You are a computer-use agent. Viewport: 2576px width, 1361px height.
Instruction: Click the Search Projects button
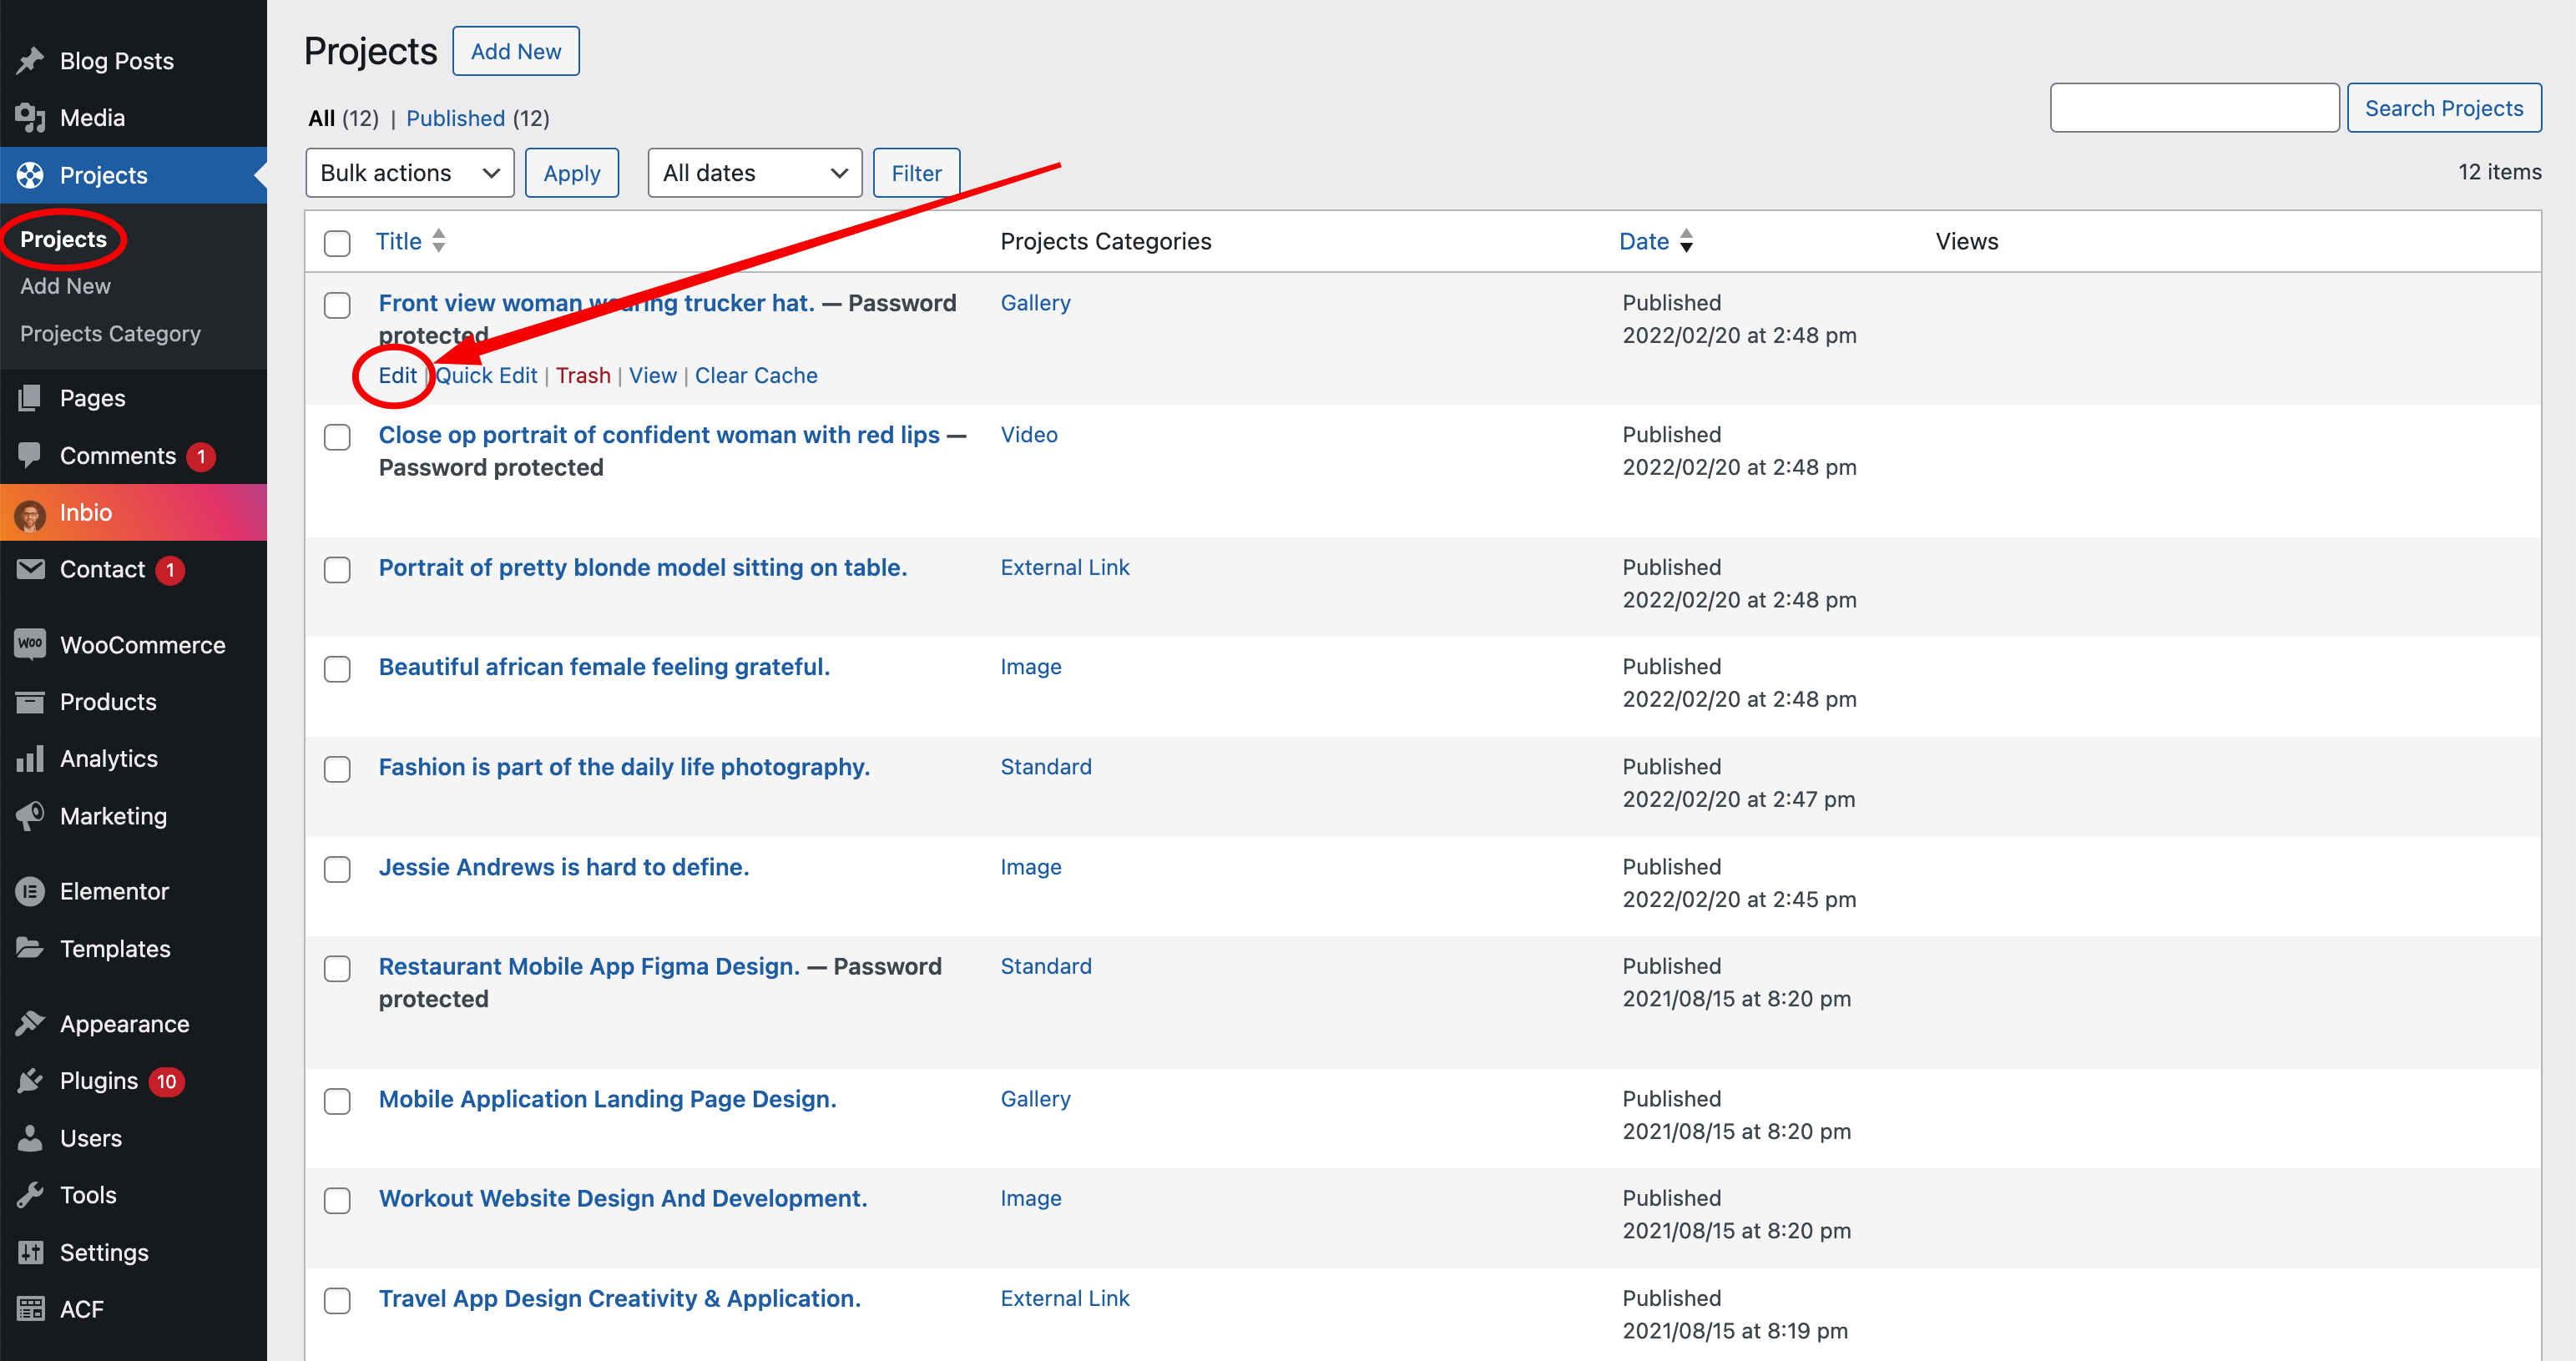tap(2444, 108)
